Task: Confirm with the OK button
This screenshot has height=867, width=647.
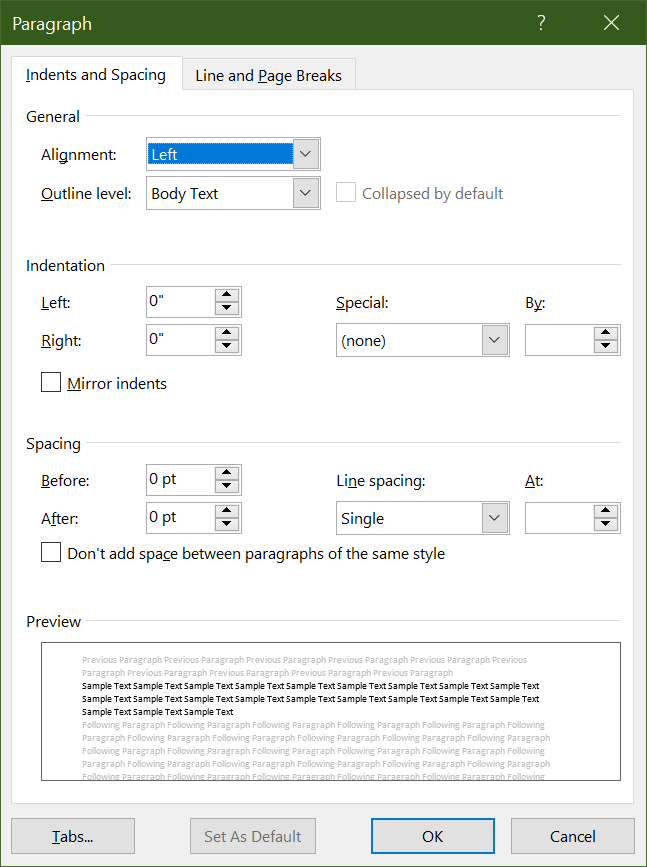Action: [x=432, y=836]
